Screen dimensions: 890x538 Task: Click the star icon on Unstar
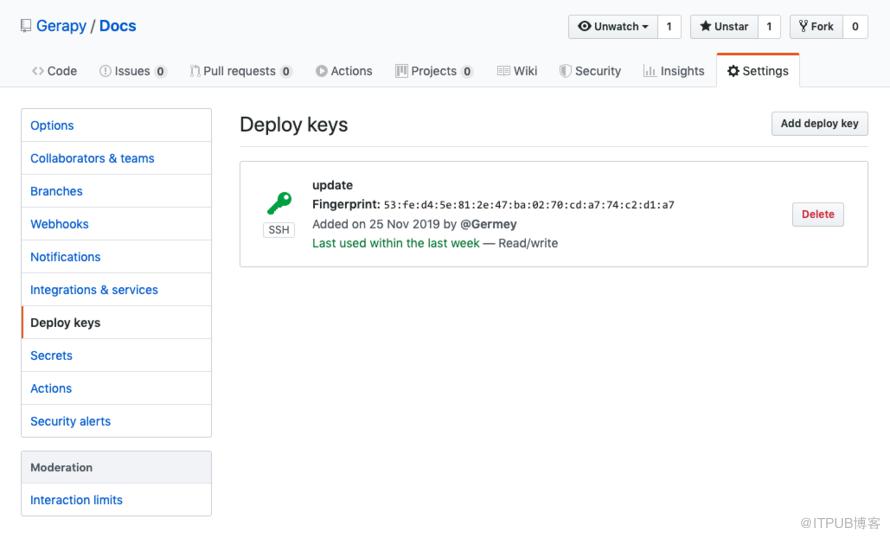[x=706, y=26]
